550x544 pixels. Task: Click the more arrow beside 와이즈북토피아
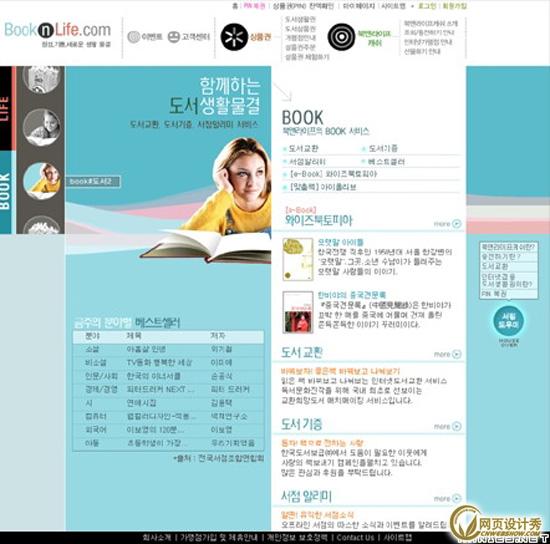(457, 223)
